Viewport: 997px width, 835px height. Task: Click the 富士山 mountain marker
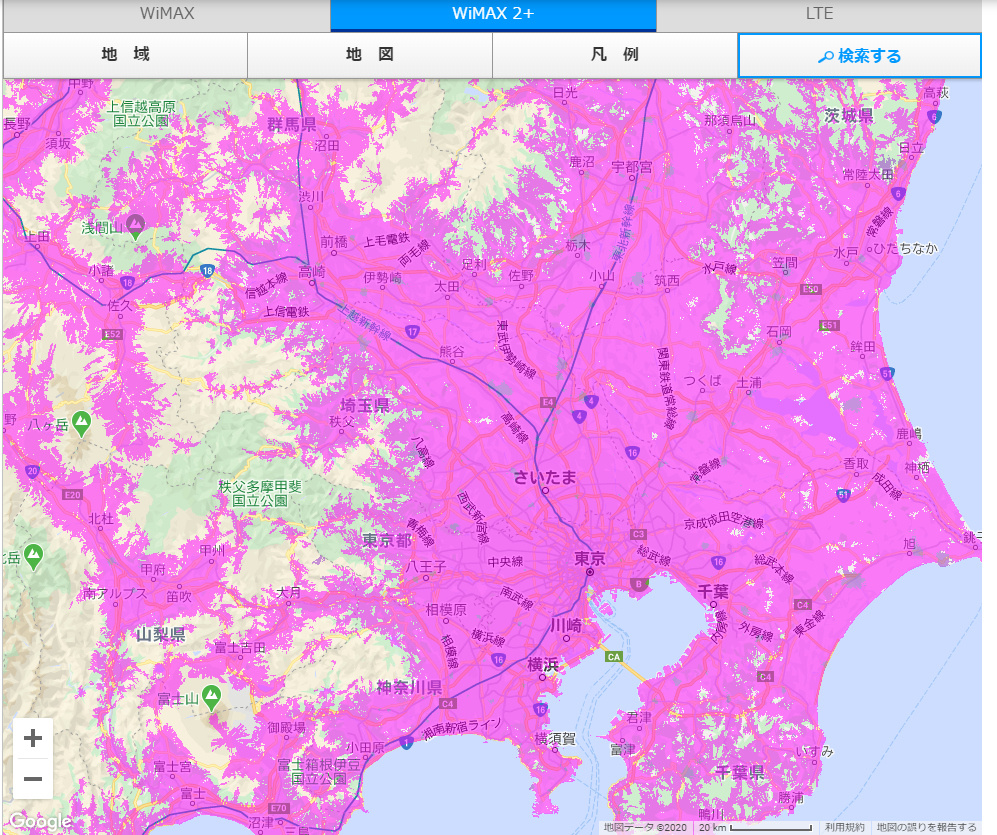pyautogui.click(x=211, y=697)
